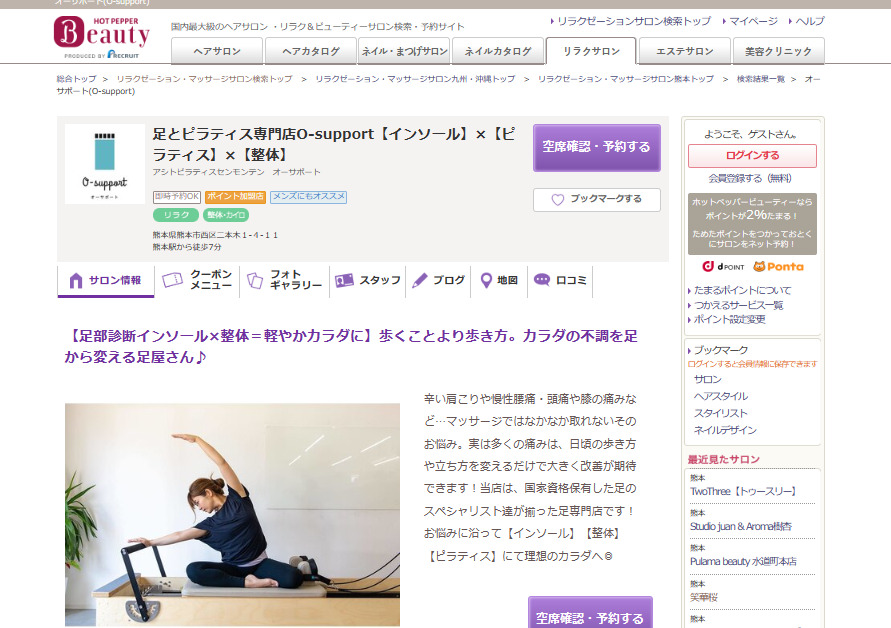Open the ヘアサロン tab
891x628 pixels.
pos(217,51)
